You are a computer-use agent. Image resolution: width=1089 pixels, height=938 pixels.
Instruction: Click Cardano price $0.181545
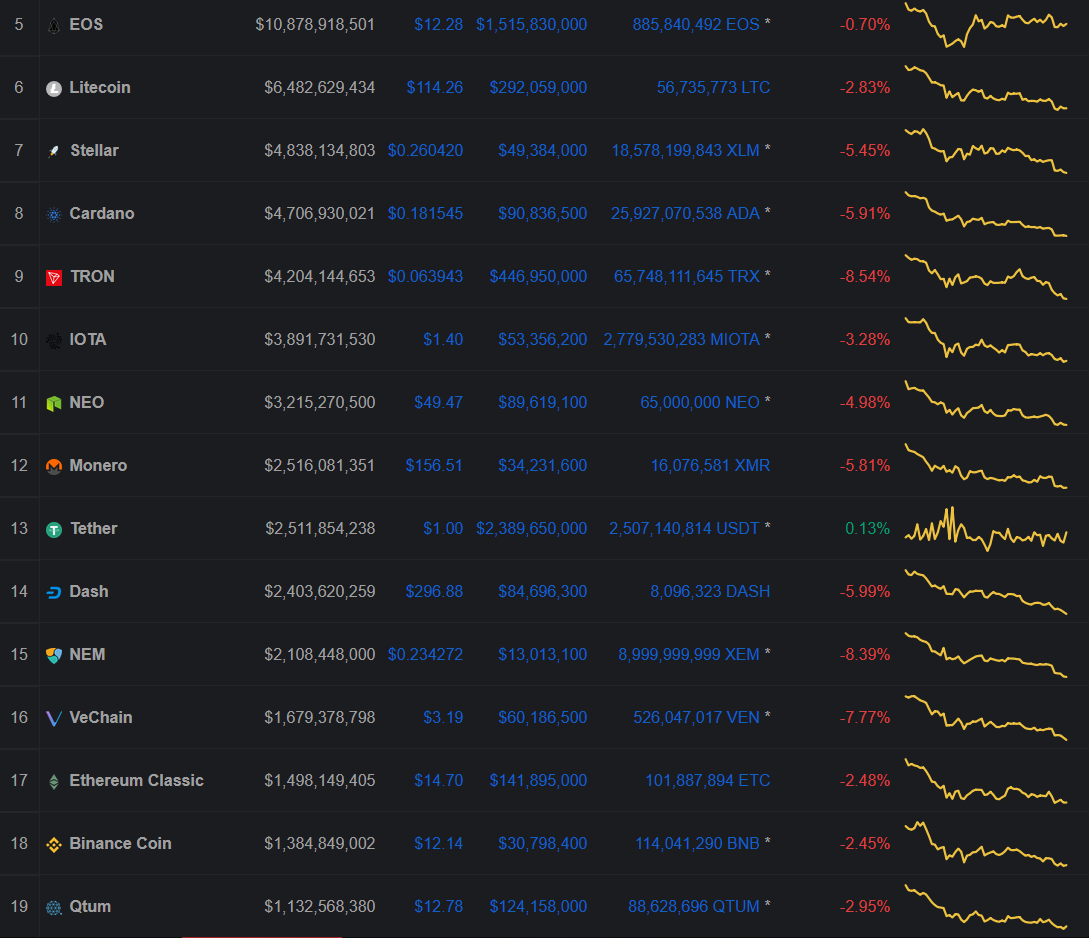[x=425, y=213]
